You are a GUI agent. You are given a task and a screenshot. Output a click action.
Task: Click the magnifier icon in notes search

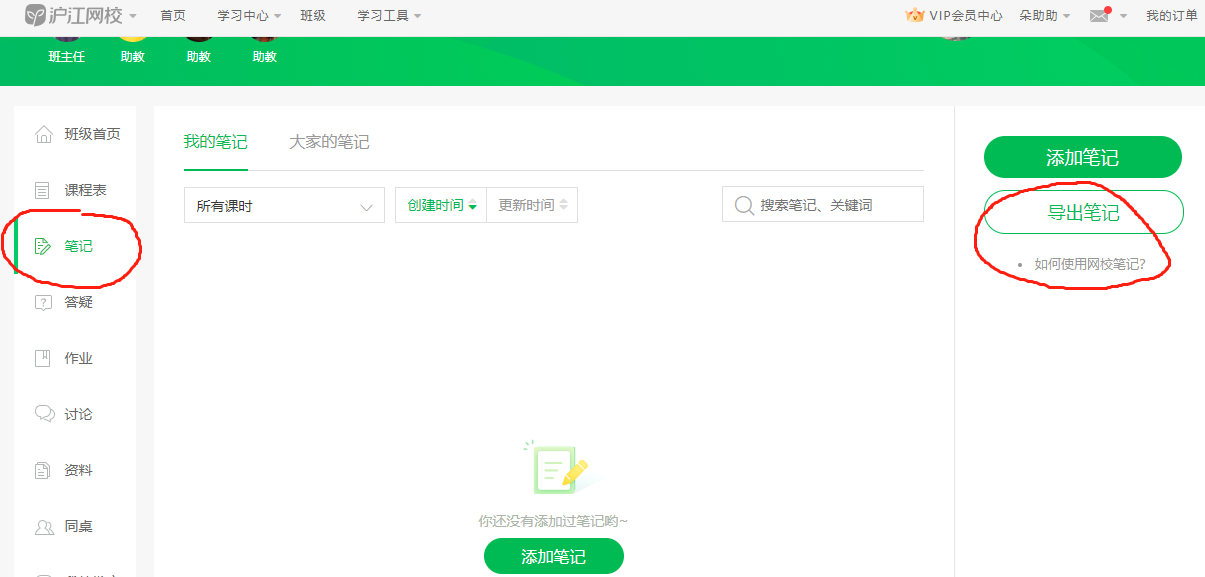743,205
